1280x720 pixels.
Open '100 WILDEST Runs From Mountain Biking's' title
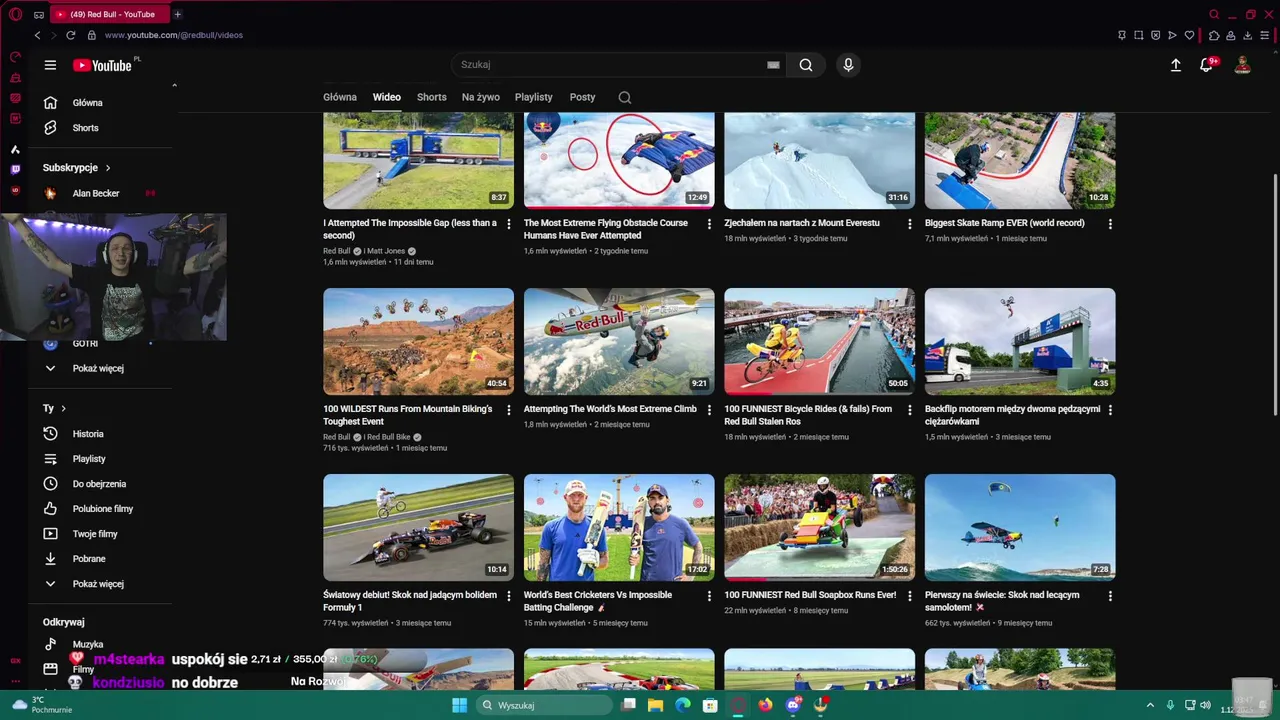tap(408, 415)
